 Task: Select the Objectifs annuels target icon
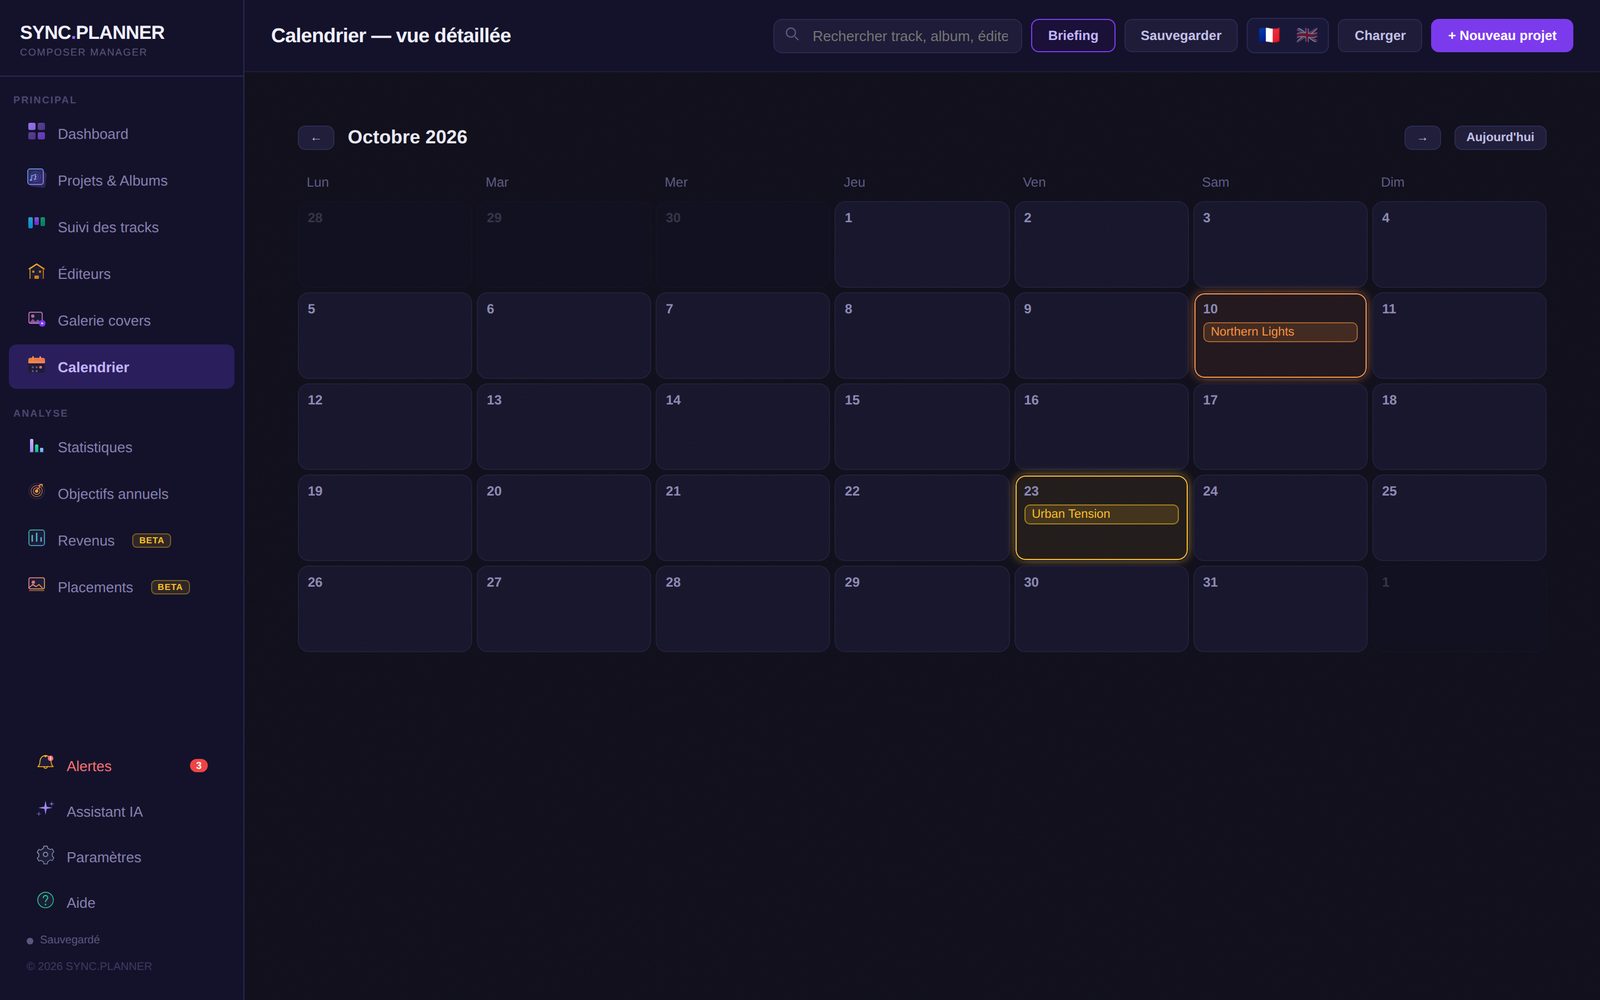coord(36,491)
